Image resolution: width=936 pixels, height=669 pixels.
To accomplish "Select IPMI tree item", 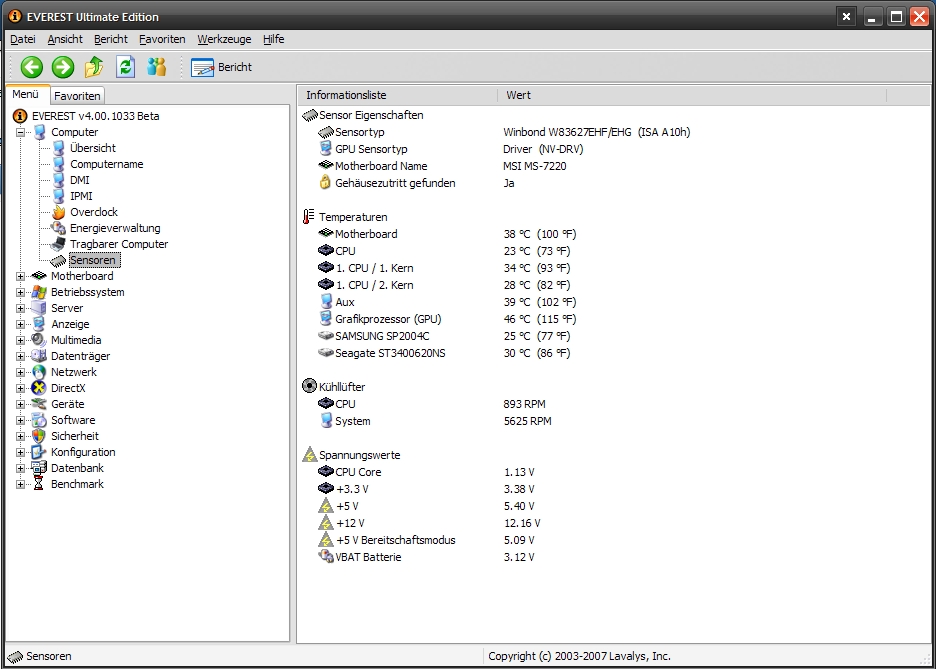I will (81, 196).
